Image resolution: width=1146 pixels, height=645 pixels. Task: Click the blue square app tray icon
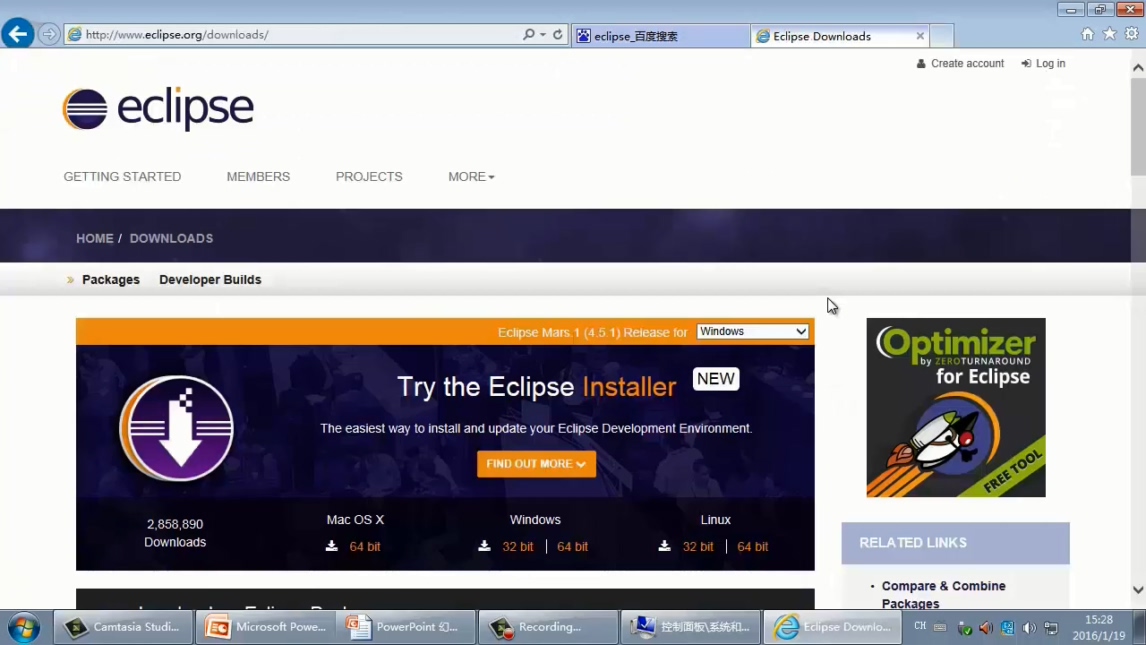click(1007, 628)
